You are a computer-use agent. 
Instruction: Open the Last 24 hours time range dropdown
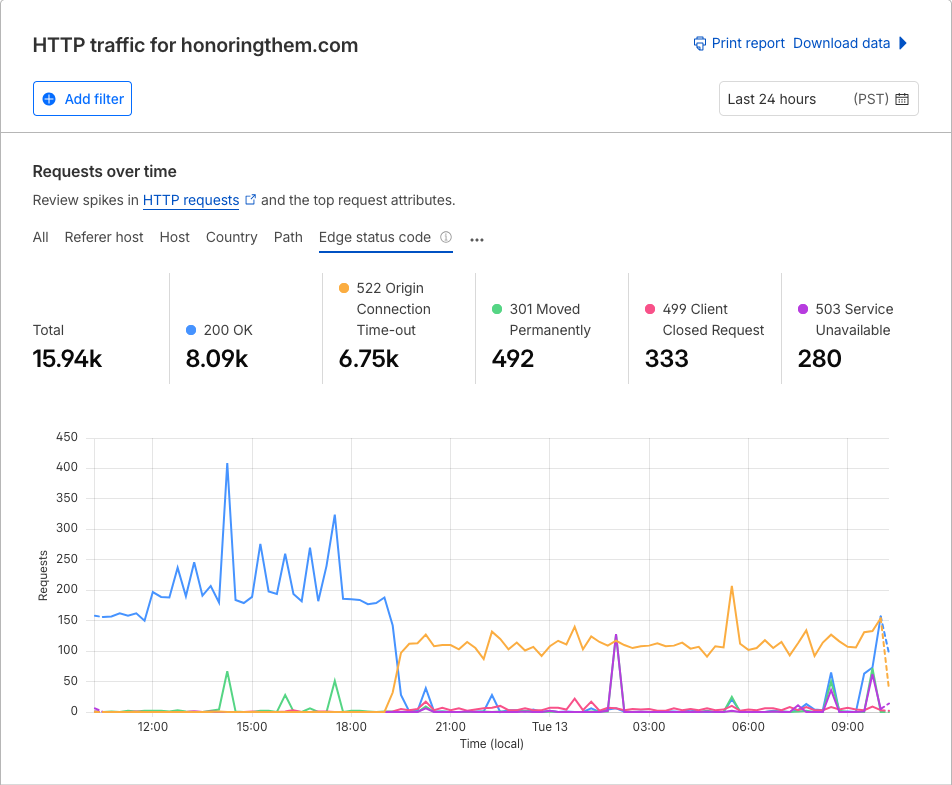pyautogui.click(x=818, y=99)
